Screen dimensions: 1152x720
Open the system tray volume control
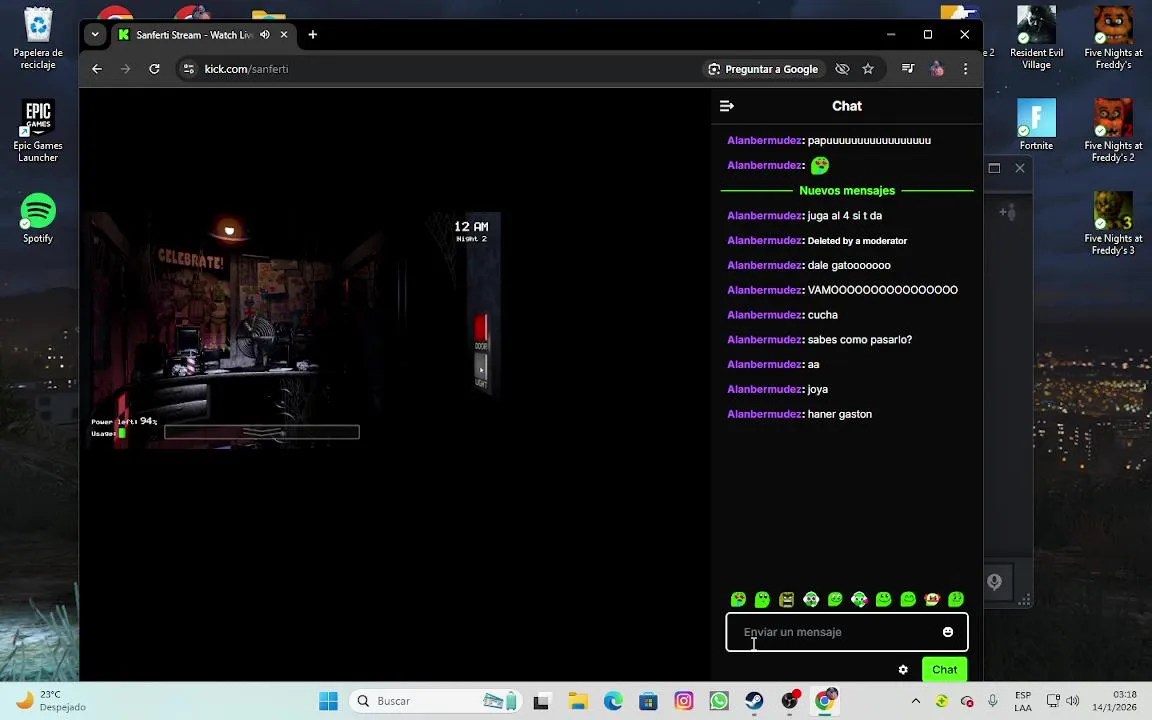pyautogui.click(x=1073, y=701)
